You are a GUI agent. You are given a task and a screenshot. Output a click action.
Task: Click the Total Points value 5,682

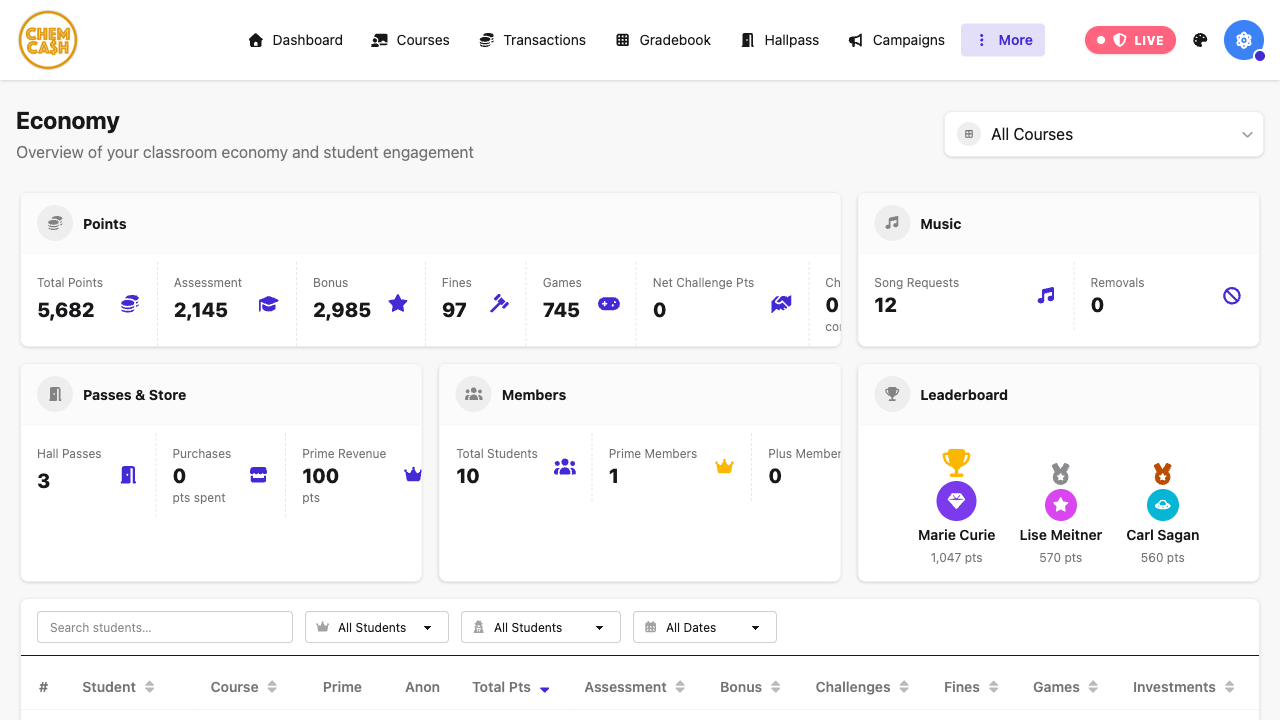[x=66, y=310]
